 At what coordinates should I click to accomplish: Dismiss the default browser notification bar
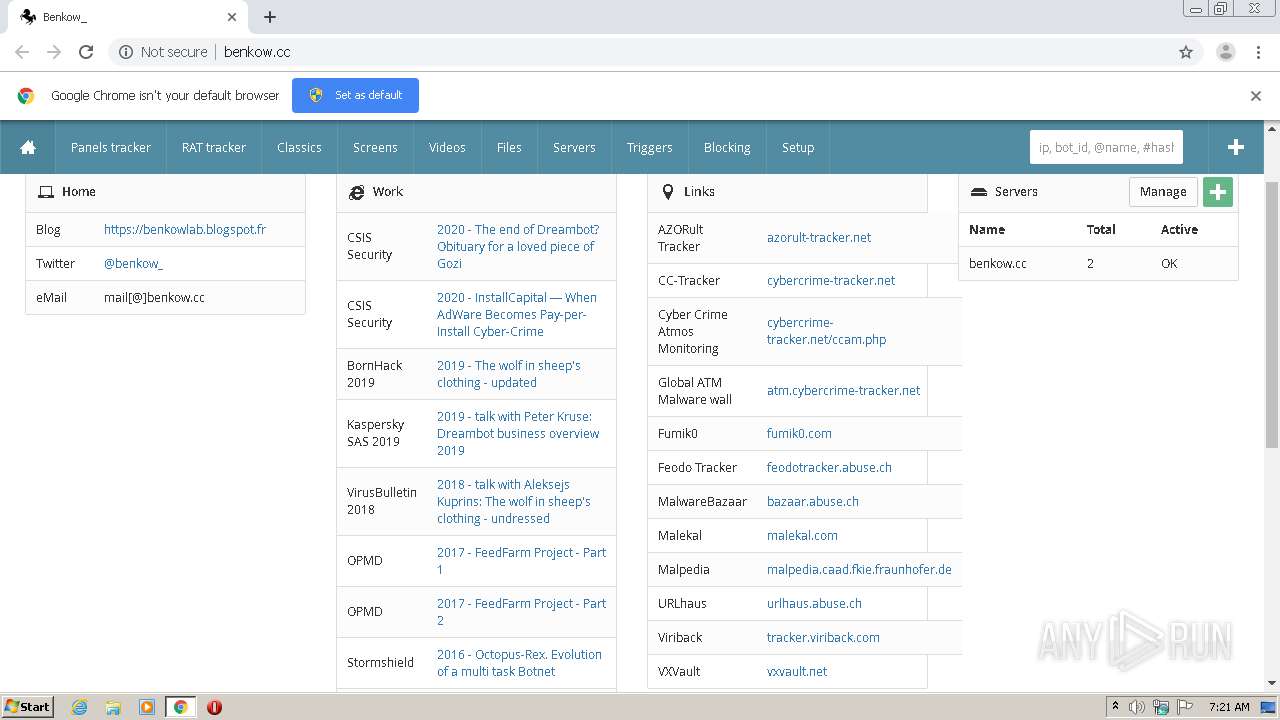point(1256,96)
